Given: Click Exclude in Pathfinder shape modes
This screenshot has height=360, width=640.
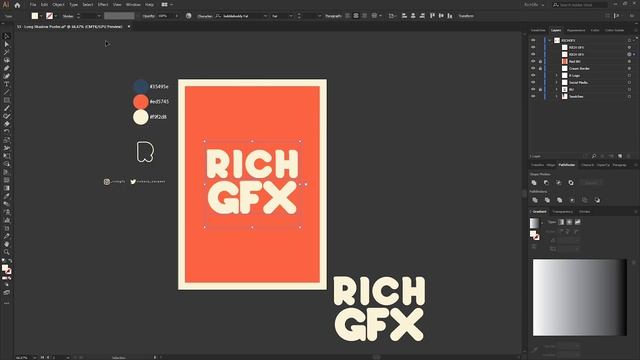Looking at the screenshot, I should [571, 182].
